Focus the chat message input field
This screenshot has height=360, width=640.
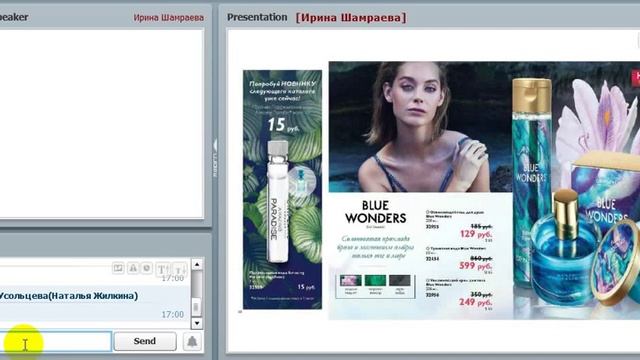point(55,341)
